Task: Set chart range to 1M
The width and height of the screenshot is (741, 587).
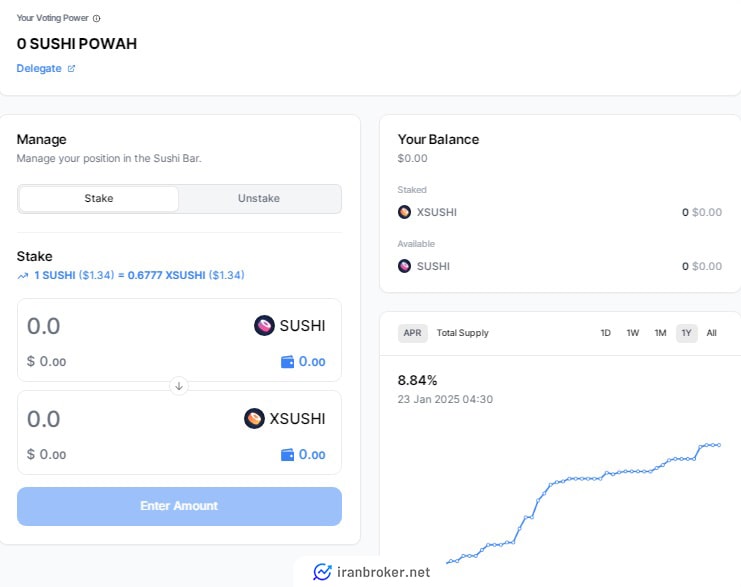Action: click(660, 333)
